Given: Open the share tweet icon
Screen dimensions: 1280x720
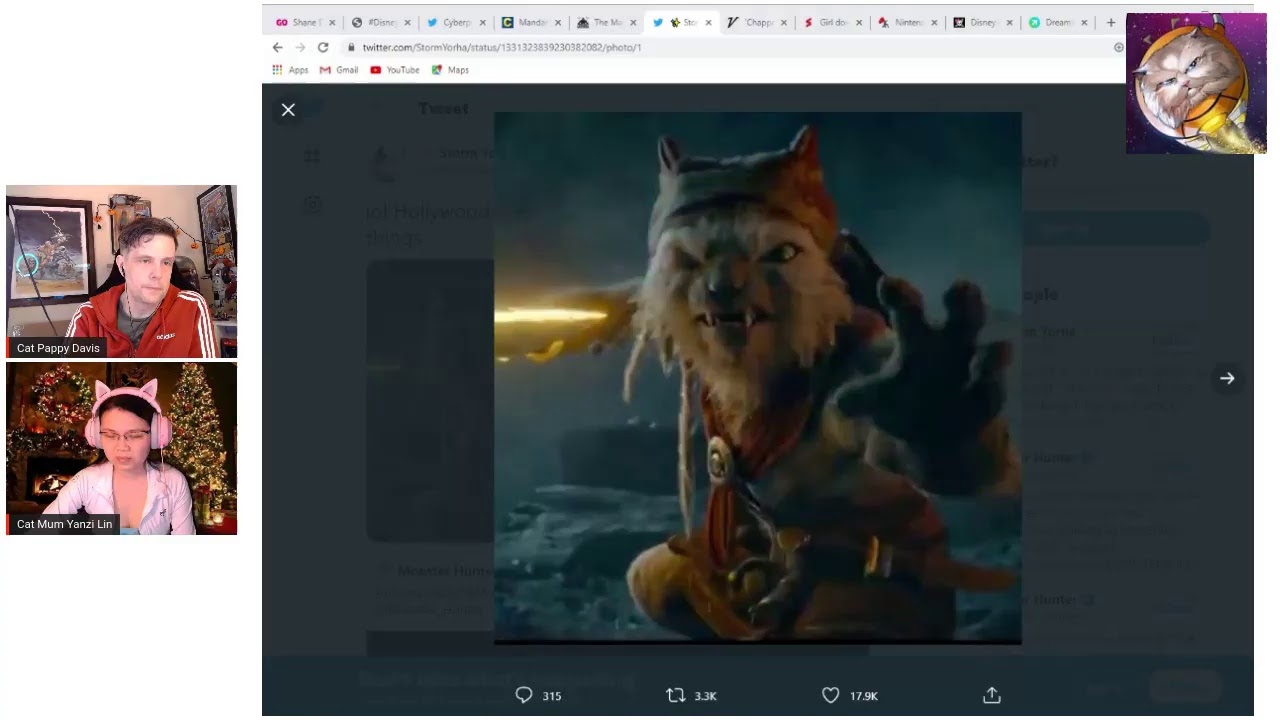Looking at the screenshot, I should point(992,695).
